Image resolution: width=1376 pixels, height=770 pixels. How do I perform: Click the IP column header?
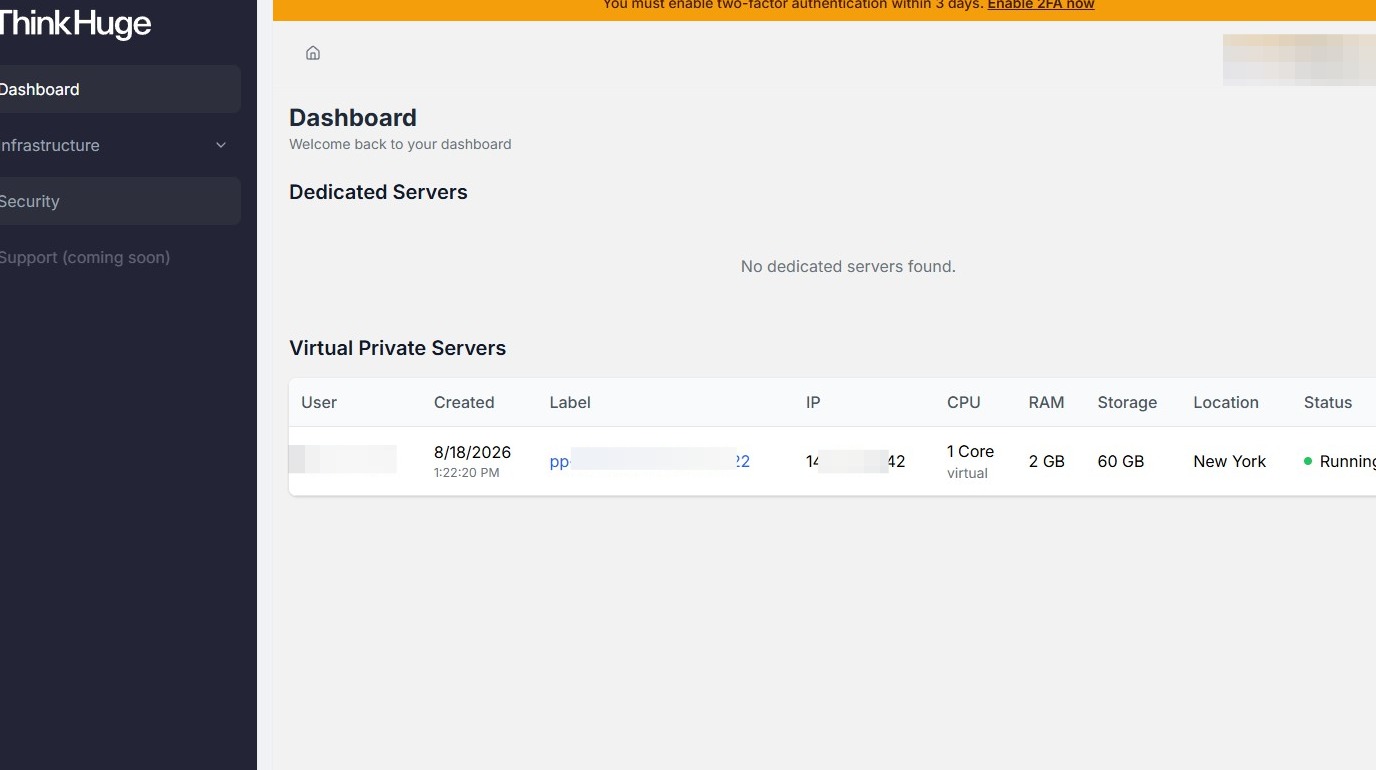[813, 402]
